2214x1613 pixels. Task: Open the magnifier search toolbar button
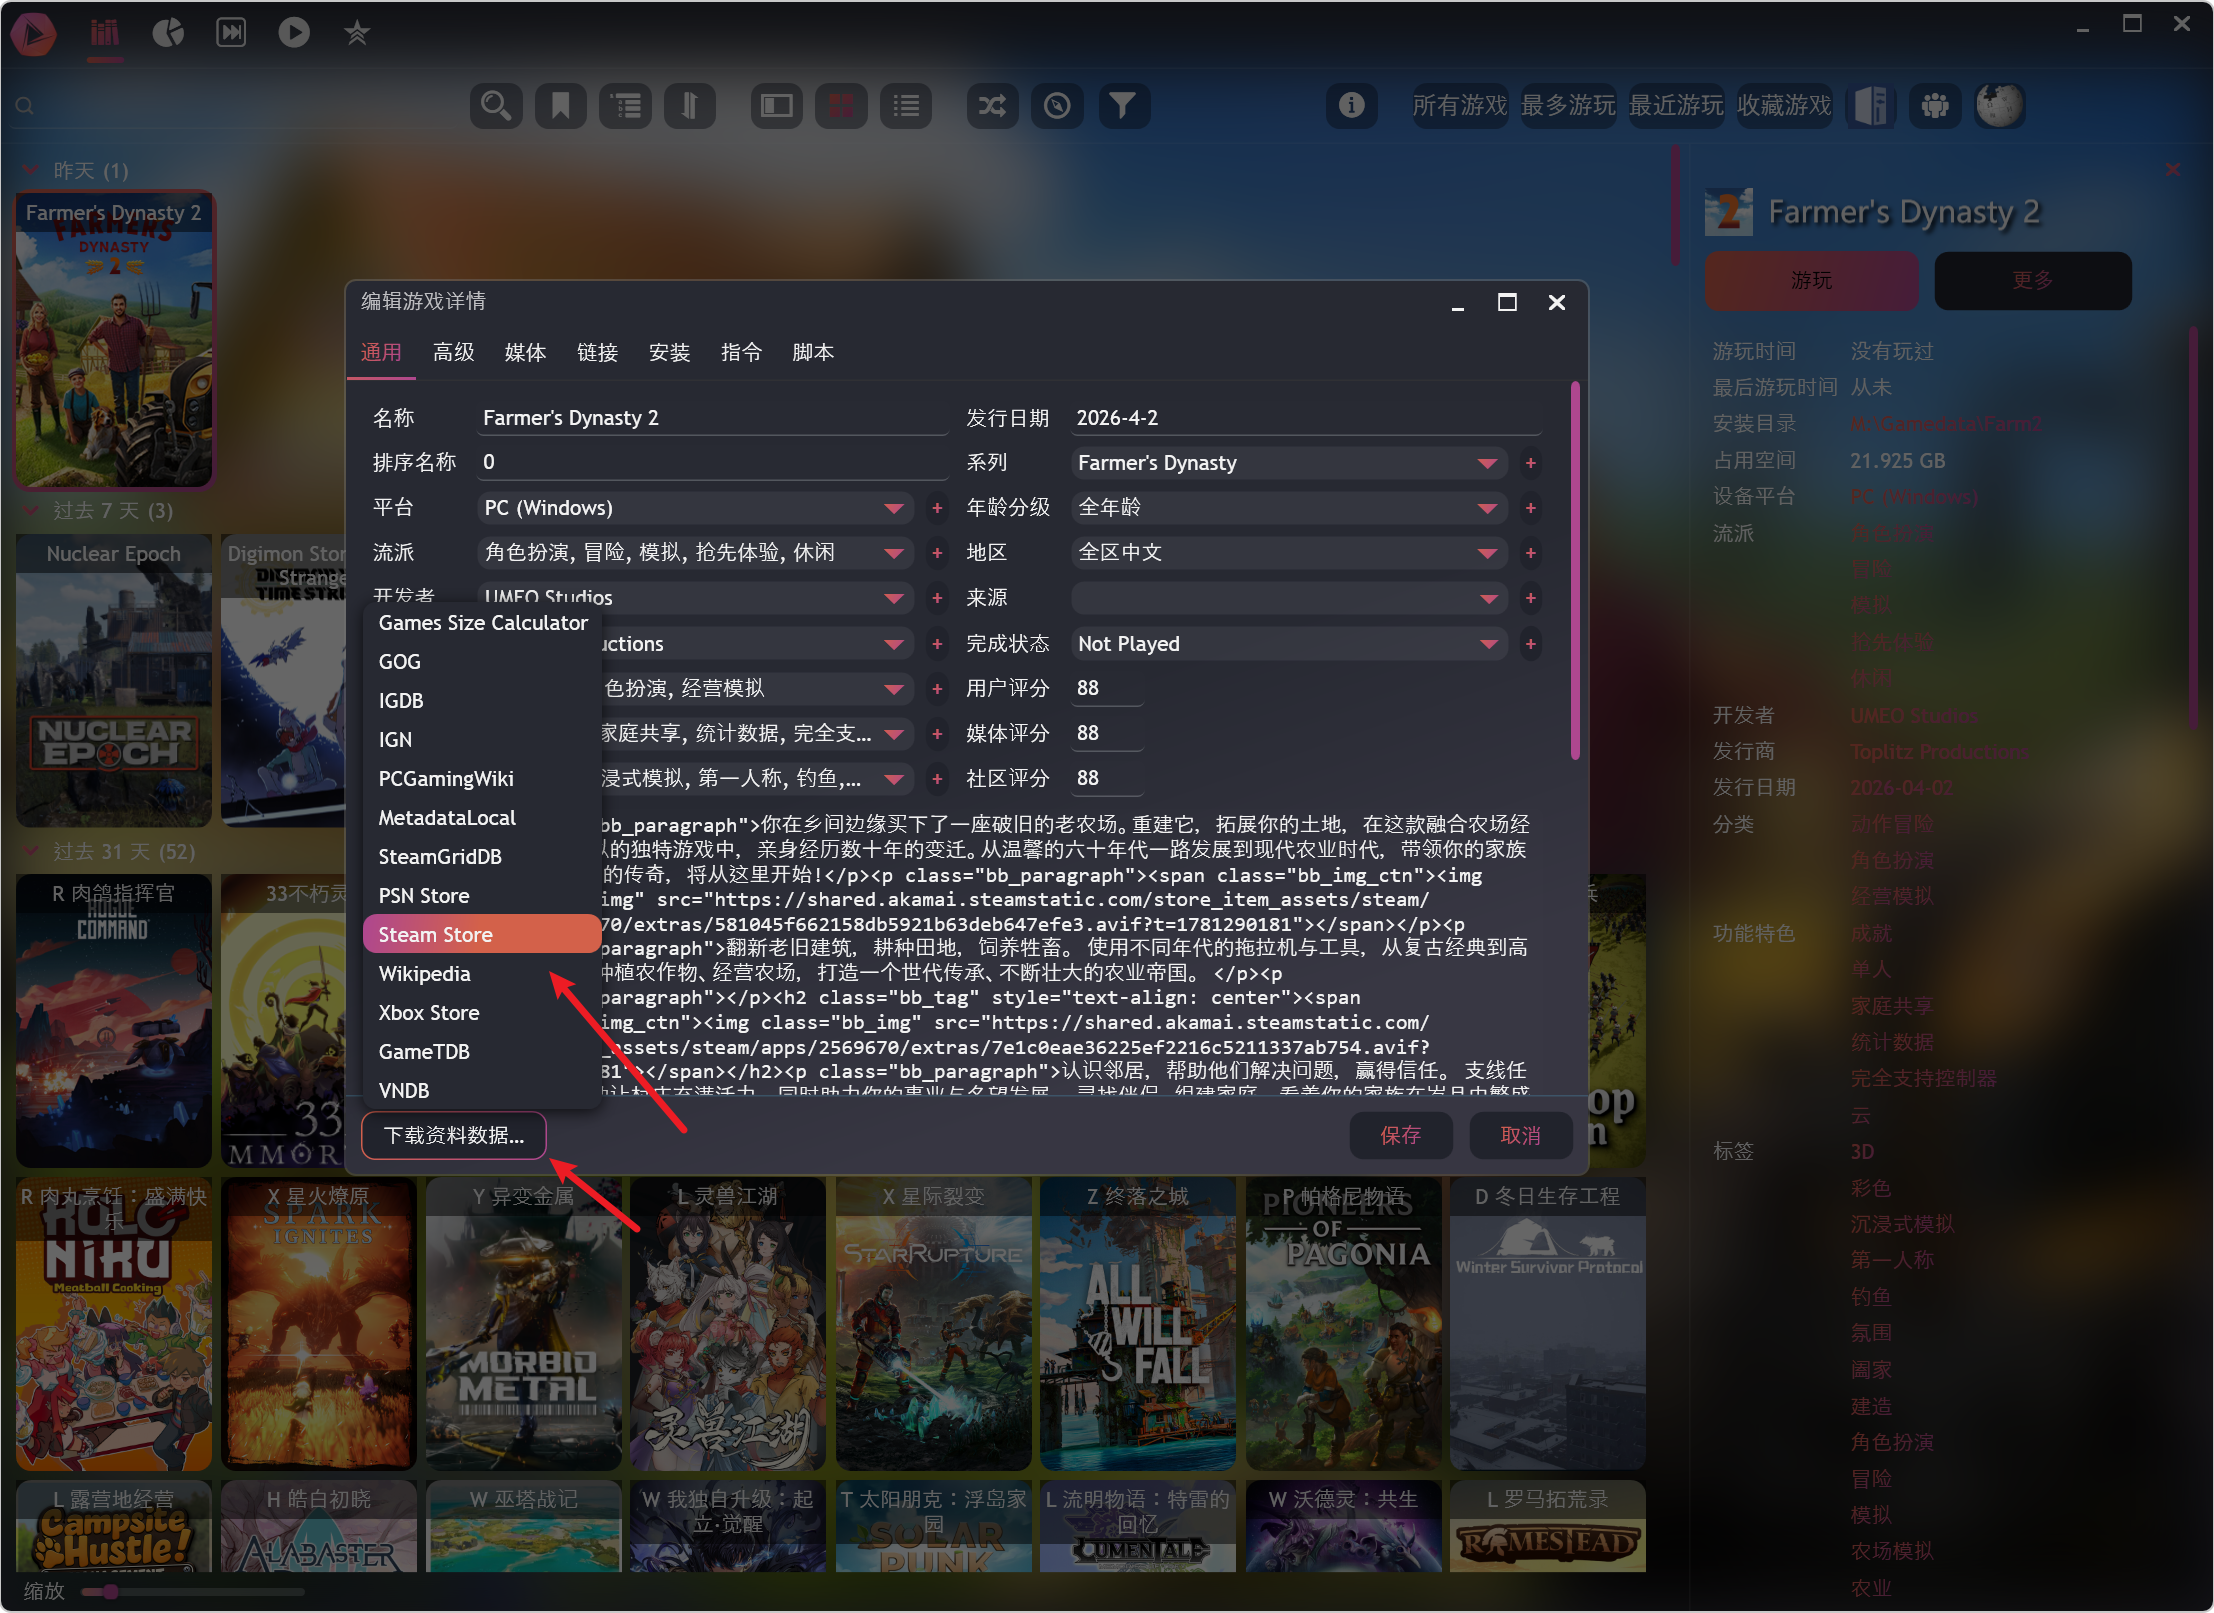point(496,105)
